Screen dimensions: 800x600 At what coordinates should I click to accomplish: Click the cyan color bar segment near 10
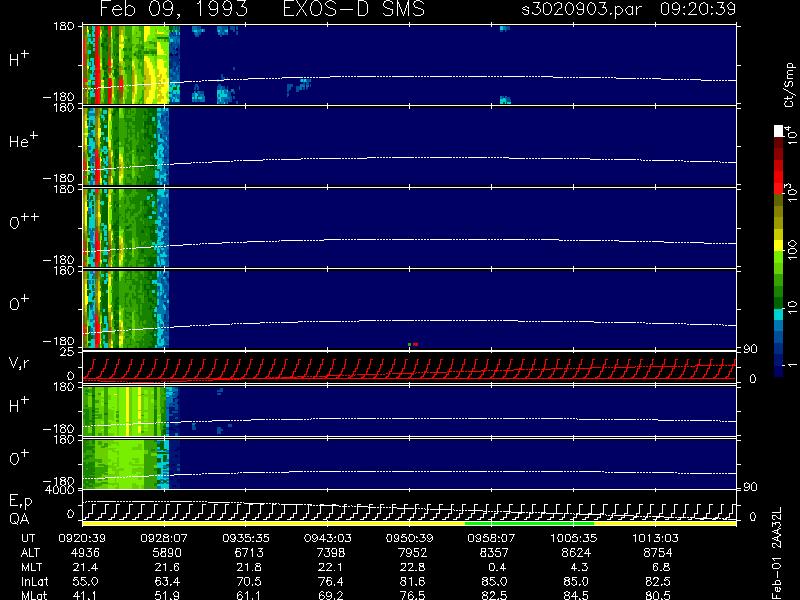pos(779,314)
